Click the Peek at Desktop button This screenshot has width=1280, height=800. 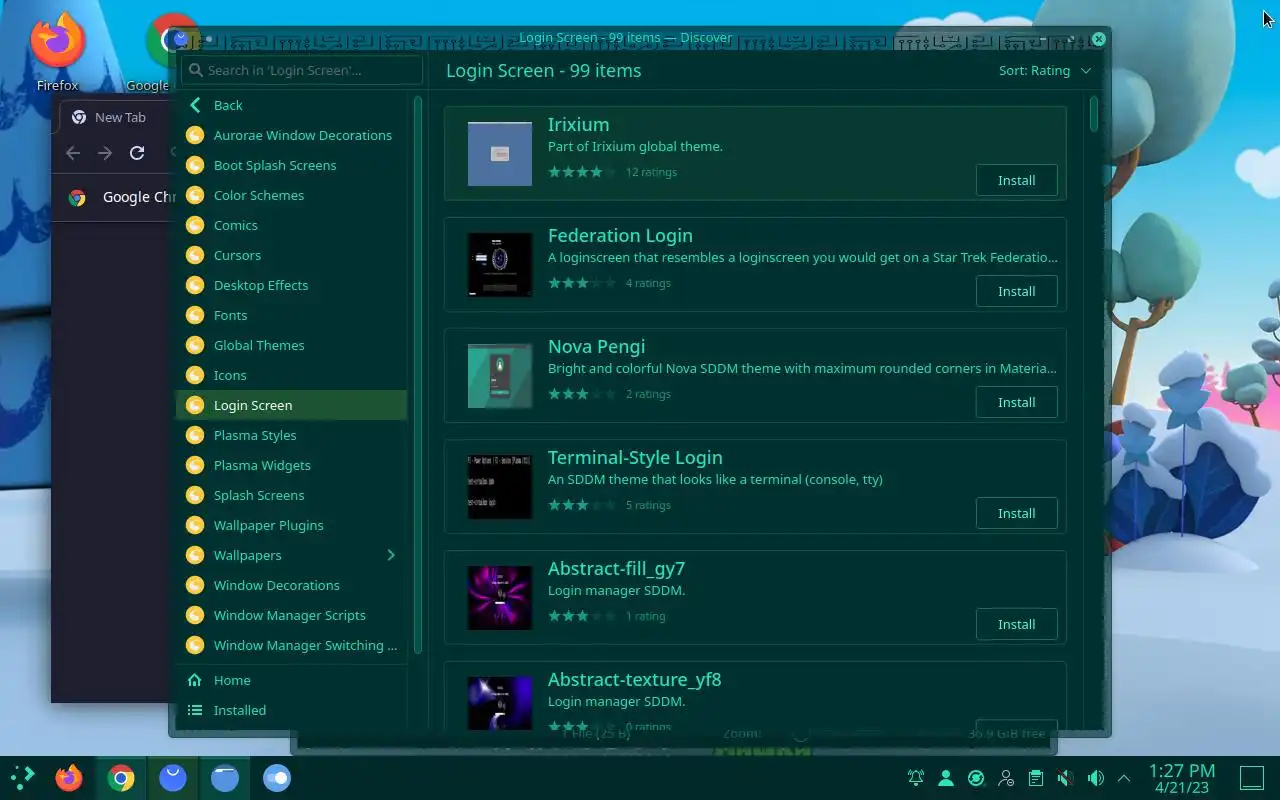click(1252, 778)
